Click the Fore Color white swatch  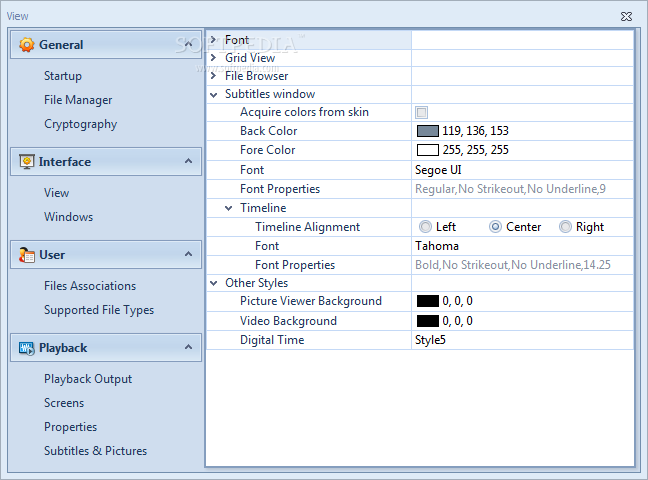tap(428, 150)
